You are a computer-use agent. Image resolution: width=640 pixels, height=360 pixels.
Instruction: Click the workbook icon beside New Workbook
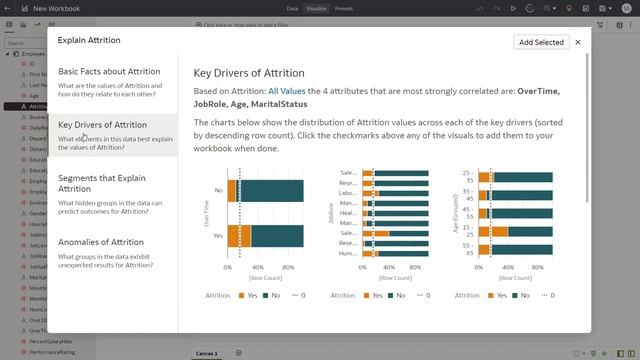[25, 8]
